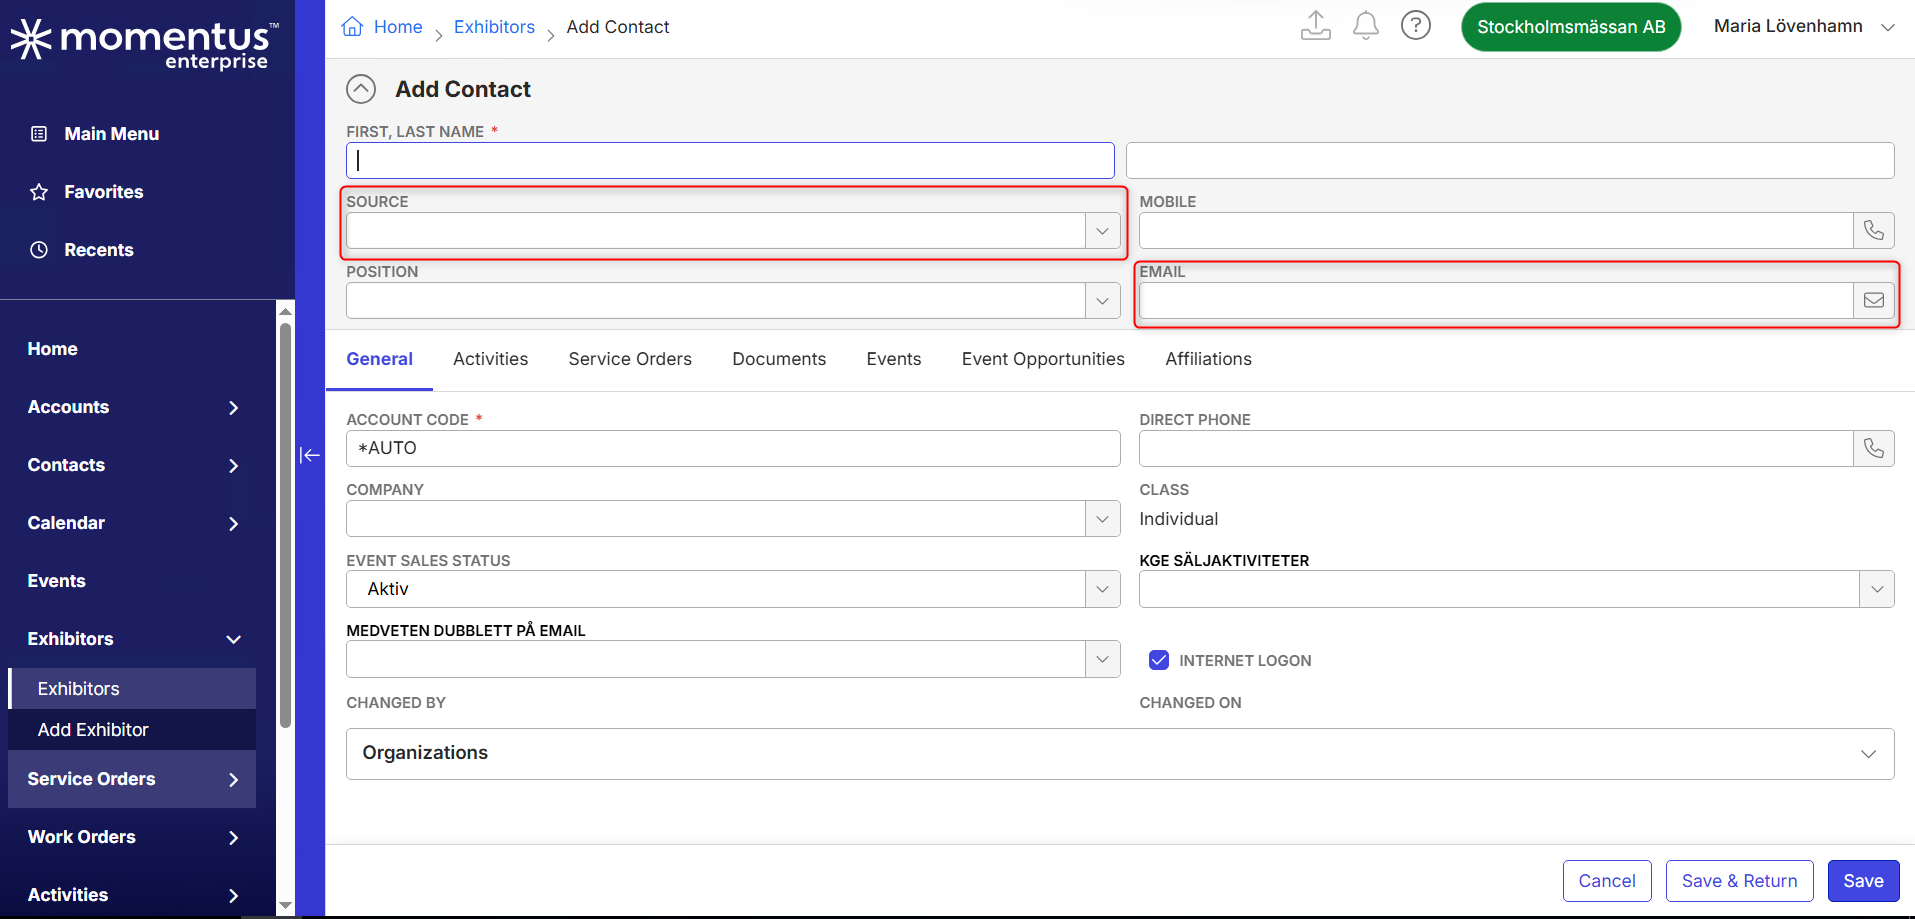1915x919 pixels.
Task: Click the Save & Return button
Action: pyautogui.click(x=1740, y=881)
